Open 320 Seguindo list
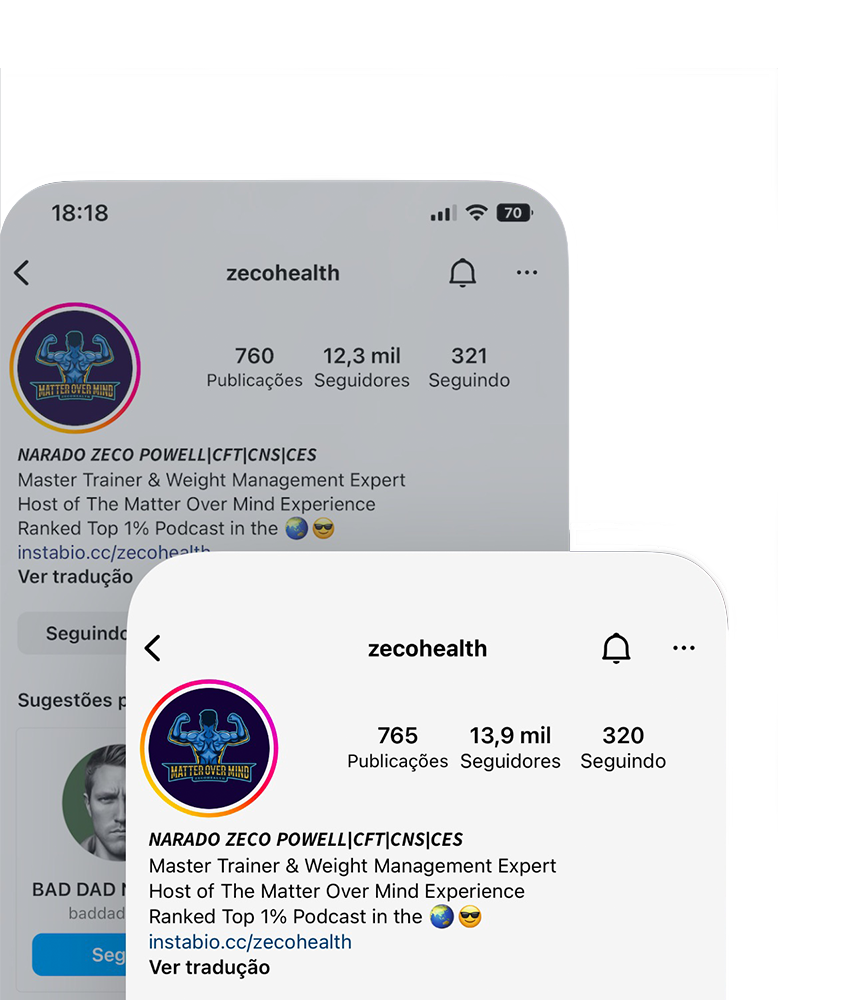 pyautogui.click(x=623, y=747)
